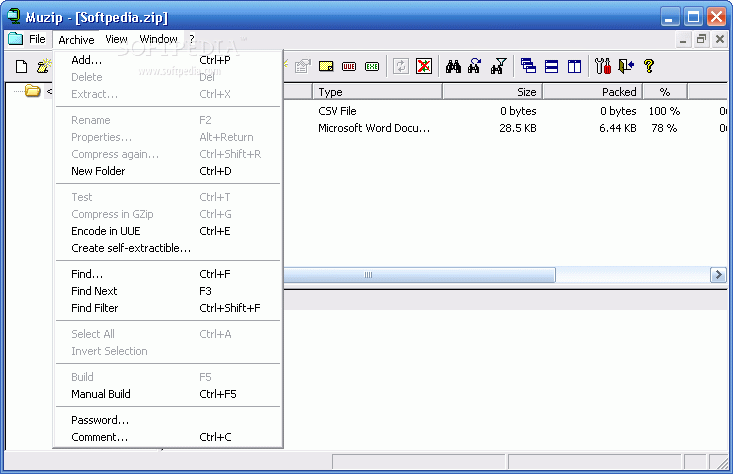Open the Password... menu entry

coord(168,420)
